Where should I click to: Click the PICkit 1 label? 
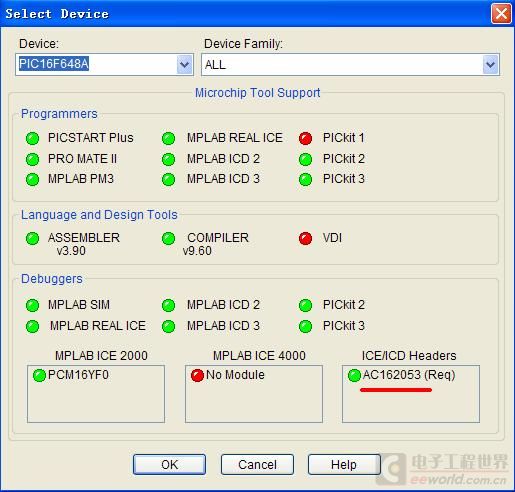(x=344, y=138)
